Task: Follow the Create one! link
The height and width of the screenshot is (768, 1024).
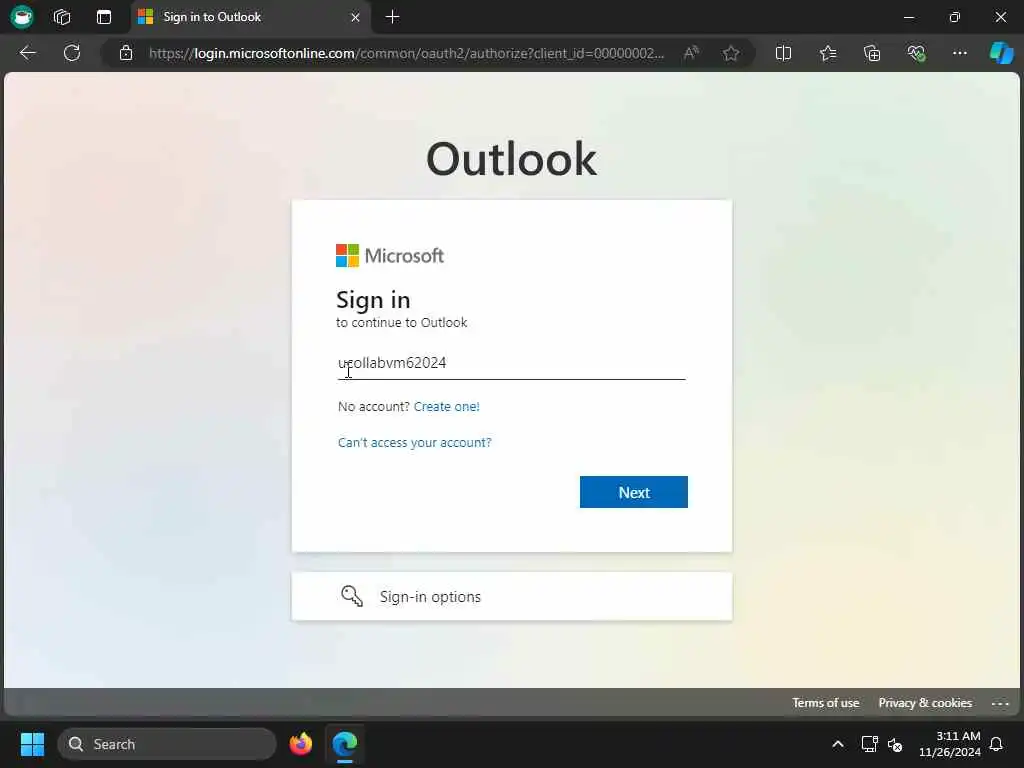Action: point(447,406)
